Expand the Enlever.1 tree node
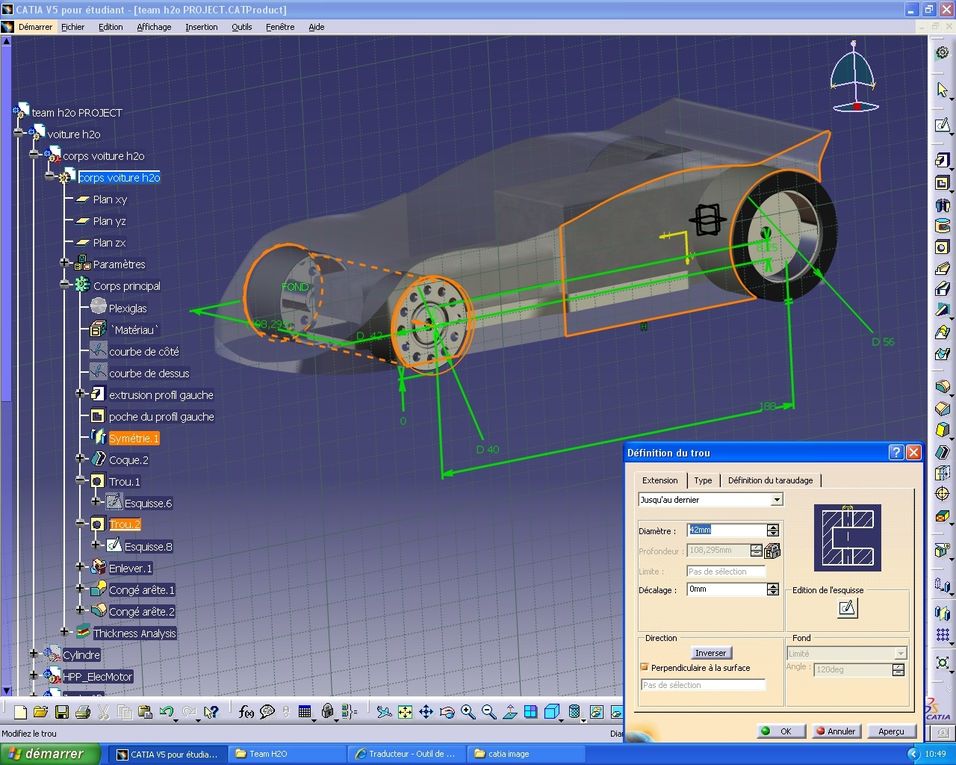The height and width of the screenshot is (765, 956). (80, 567)
